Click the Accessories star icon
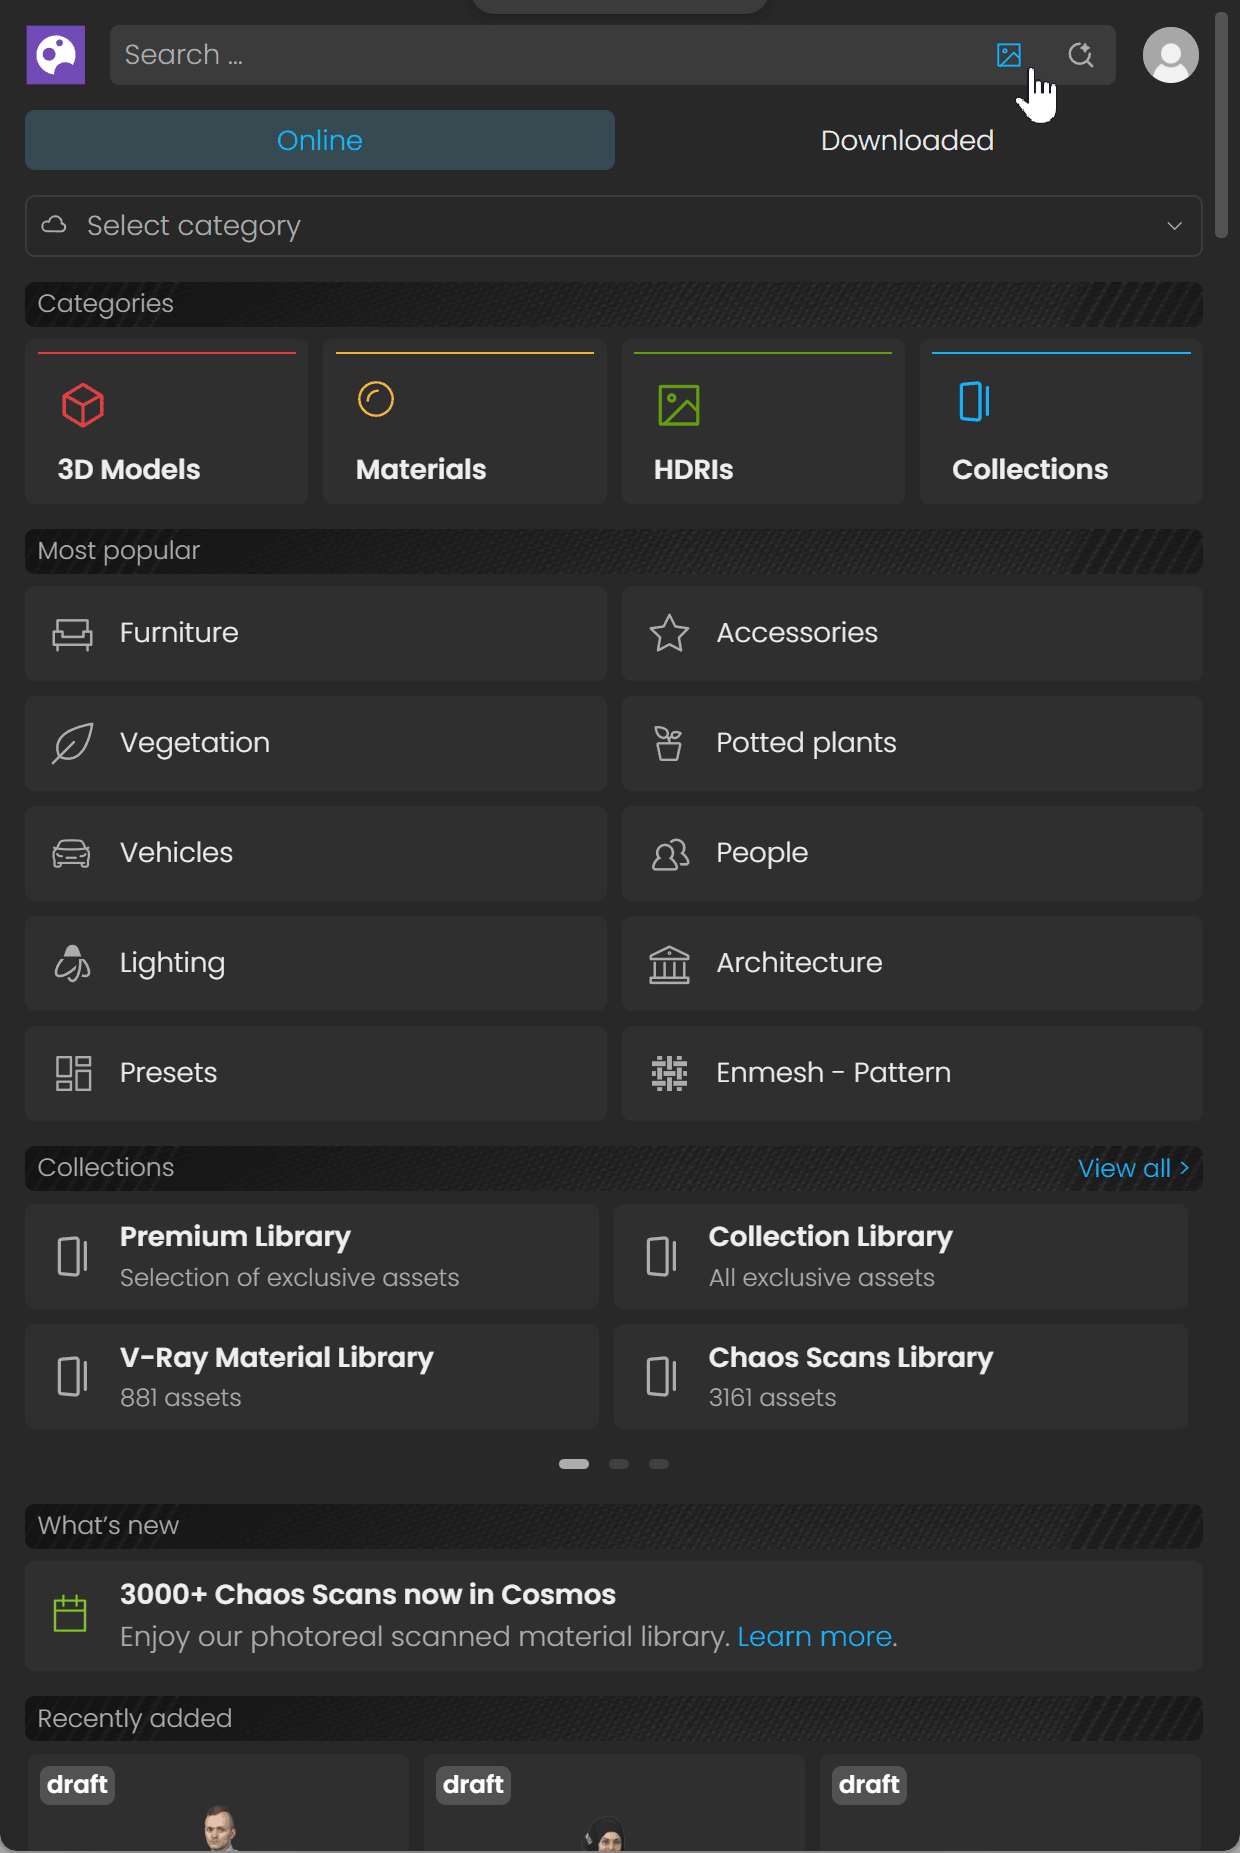The width and height of the screenshot is (1240, 1853). pos(669,633)
